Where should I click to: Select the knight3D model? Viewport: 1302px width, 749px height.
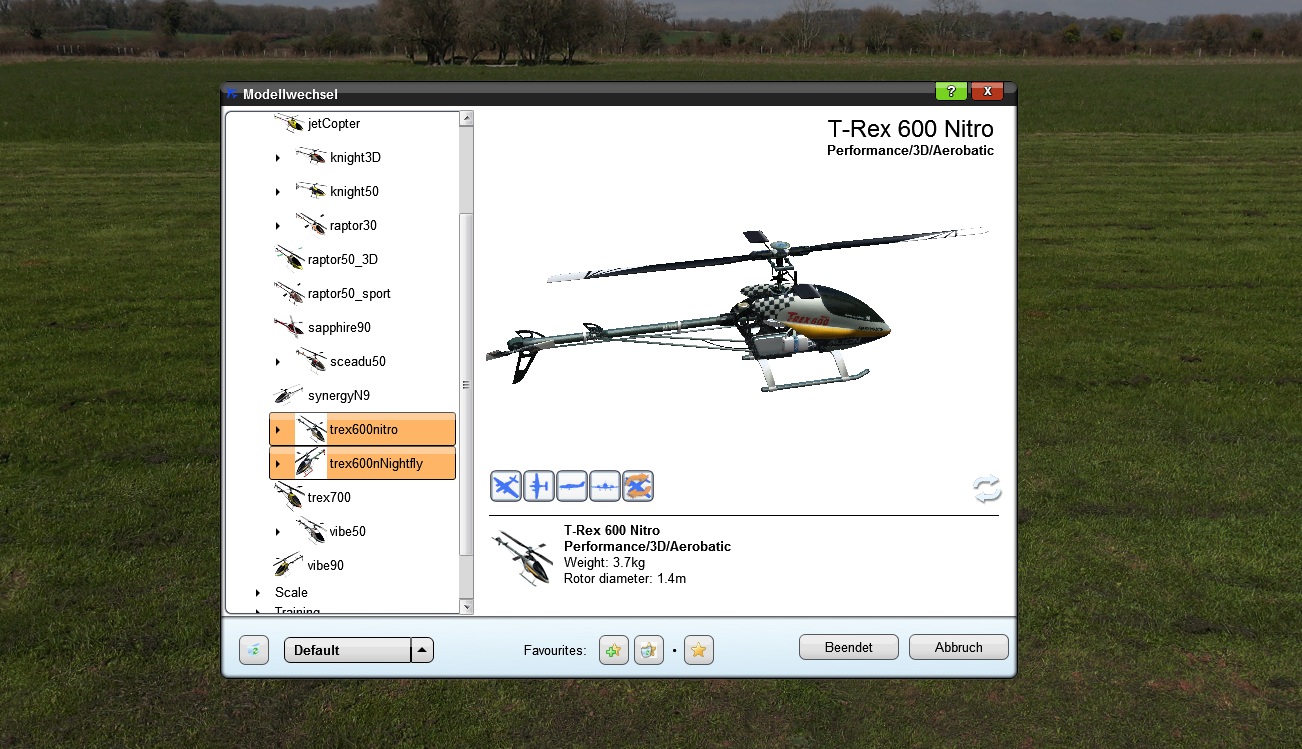355,157
